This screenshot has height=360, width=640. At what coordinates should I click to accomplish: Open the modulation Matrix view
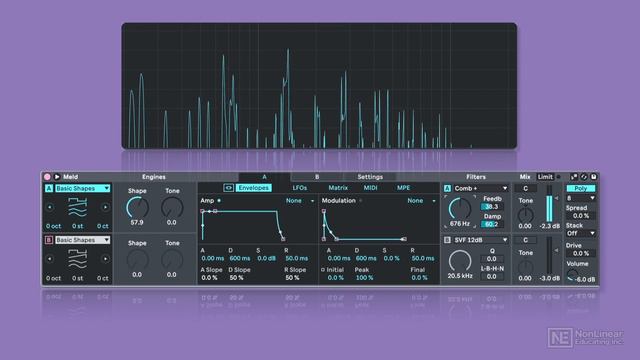pyautogui.click(x=338, y=188)
